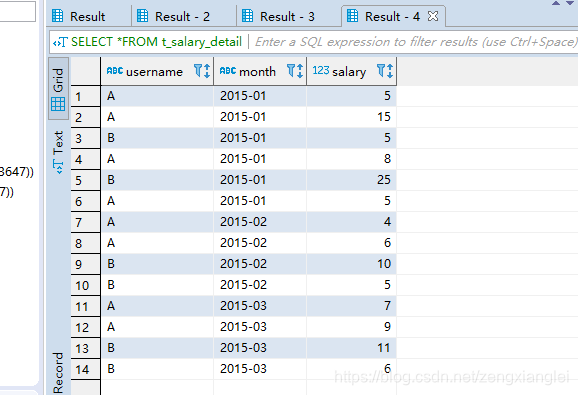
Task: Click salary cell 11 in row 13
Action: (x=351, y=348)
